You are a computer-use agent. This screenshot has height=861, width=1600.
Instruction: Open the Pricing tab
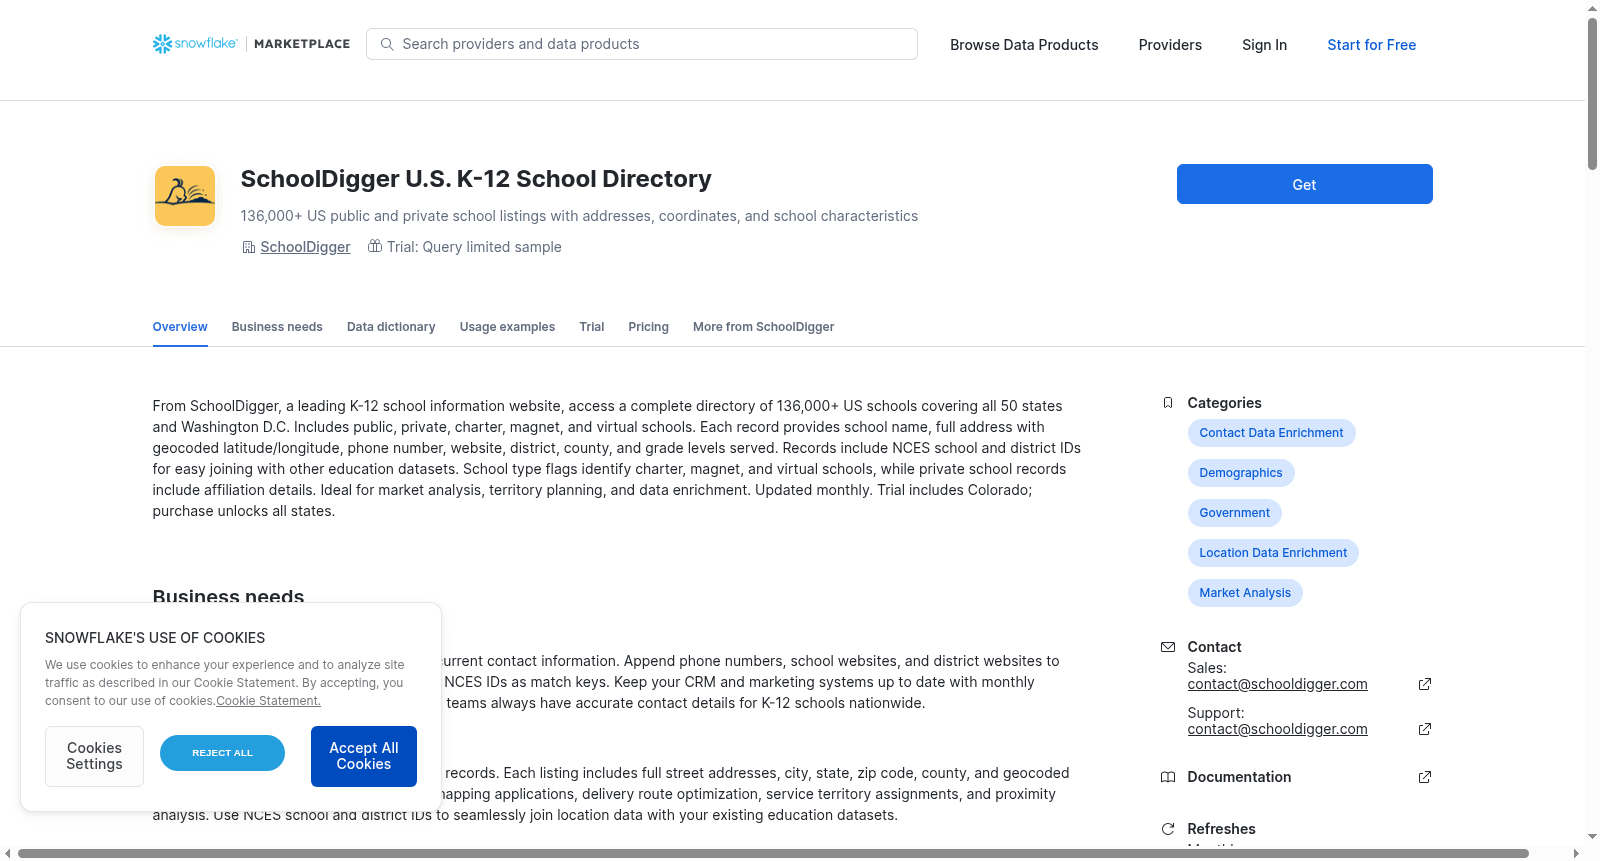(x=648, y=327)
